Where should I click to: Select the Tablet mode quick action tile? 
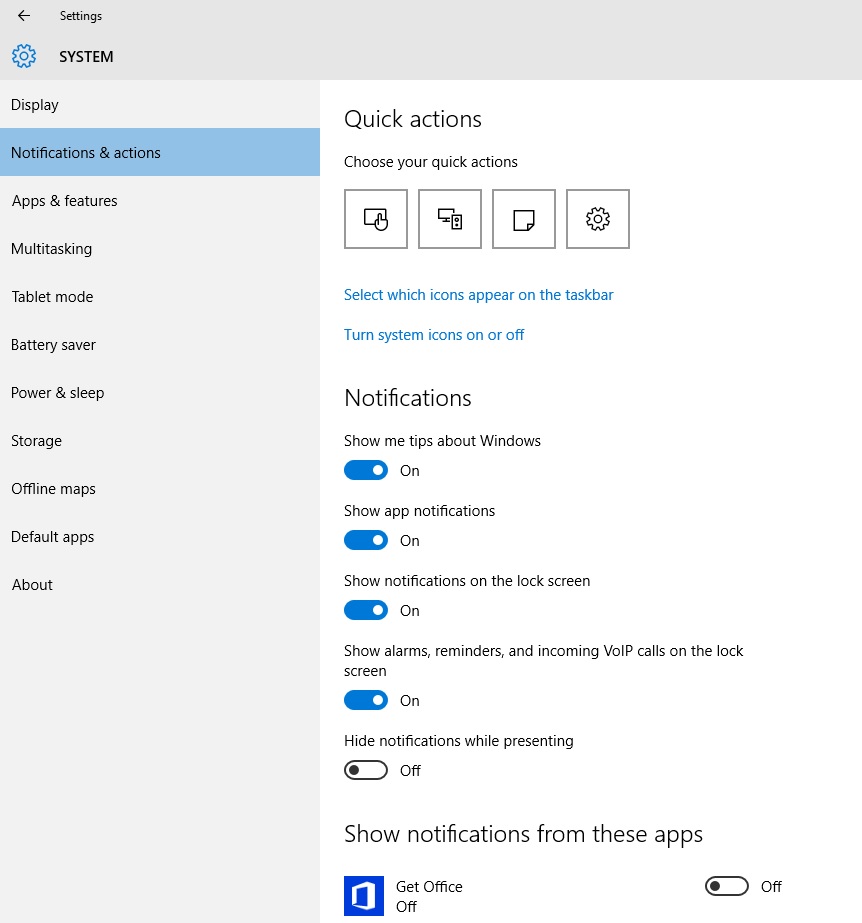coord(376,219)
